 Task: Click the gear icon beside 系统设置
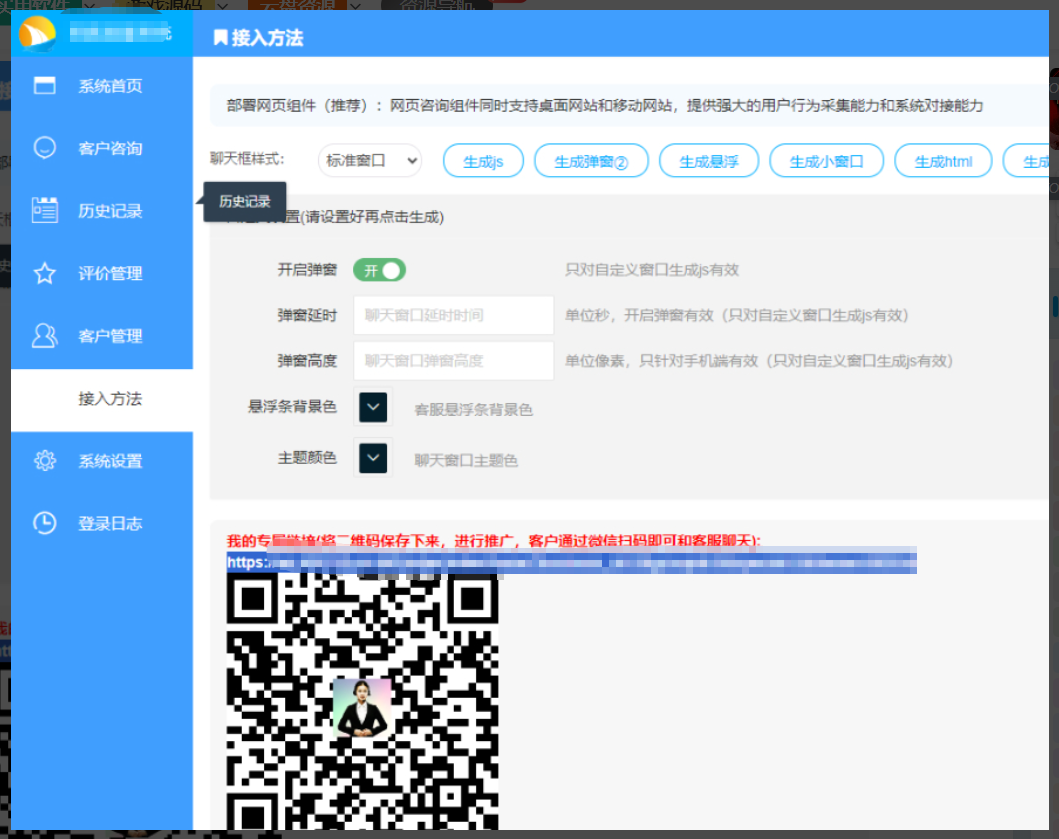(45, 461)
